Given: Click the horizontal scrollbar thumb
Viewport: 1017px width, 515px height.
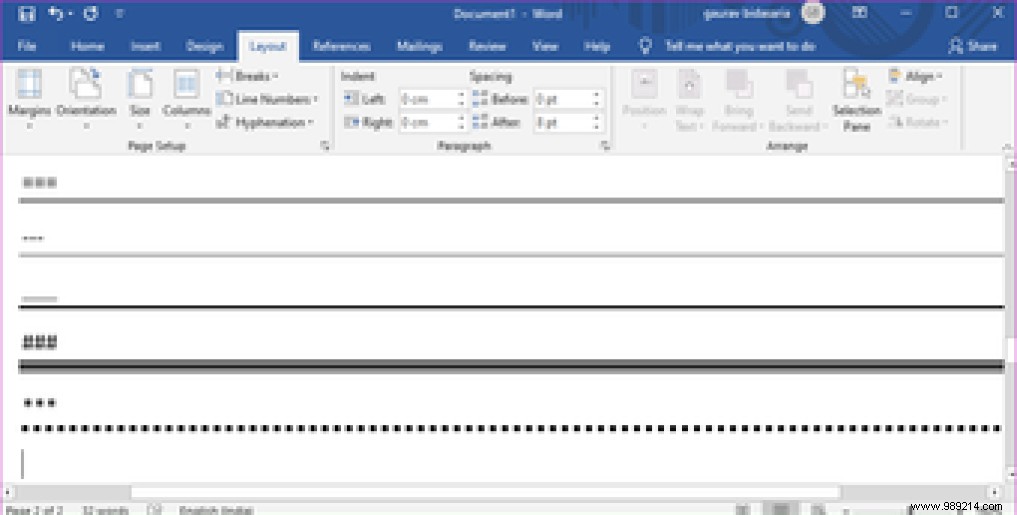Looking at the screenshot, I should click(x=485, y=492).
